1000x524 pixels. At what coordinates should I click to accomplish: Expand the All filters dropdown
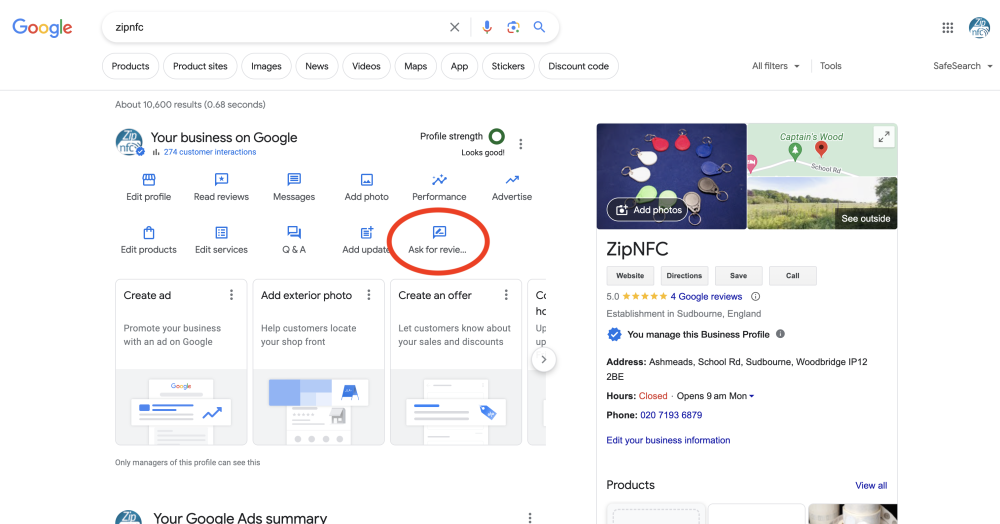pyautogui.click(x=776, y=66)
